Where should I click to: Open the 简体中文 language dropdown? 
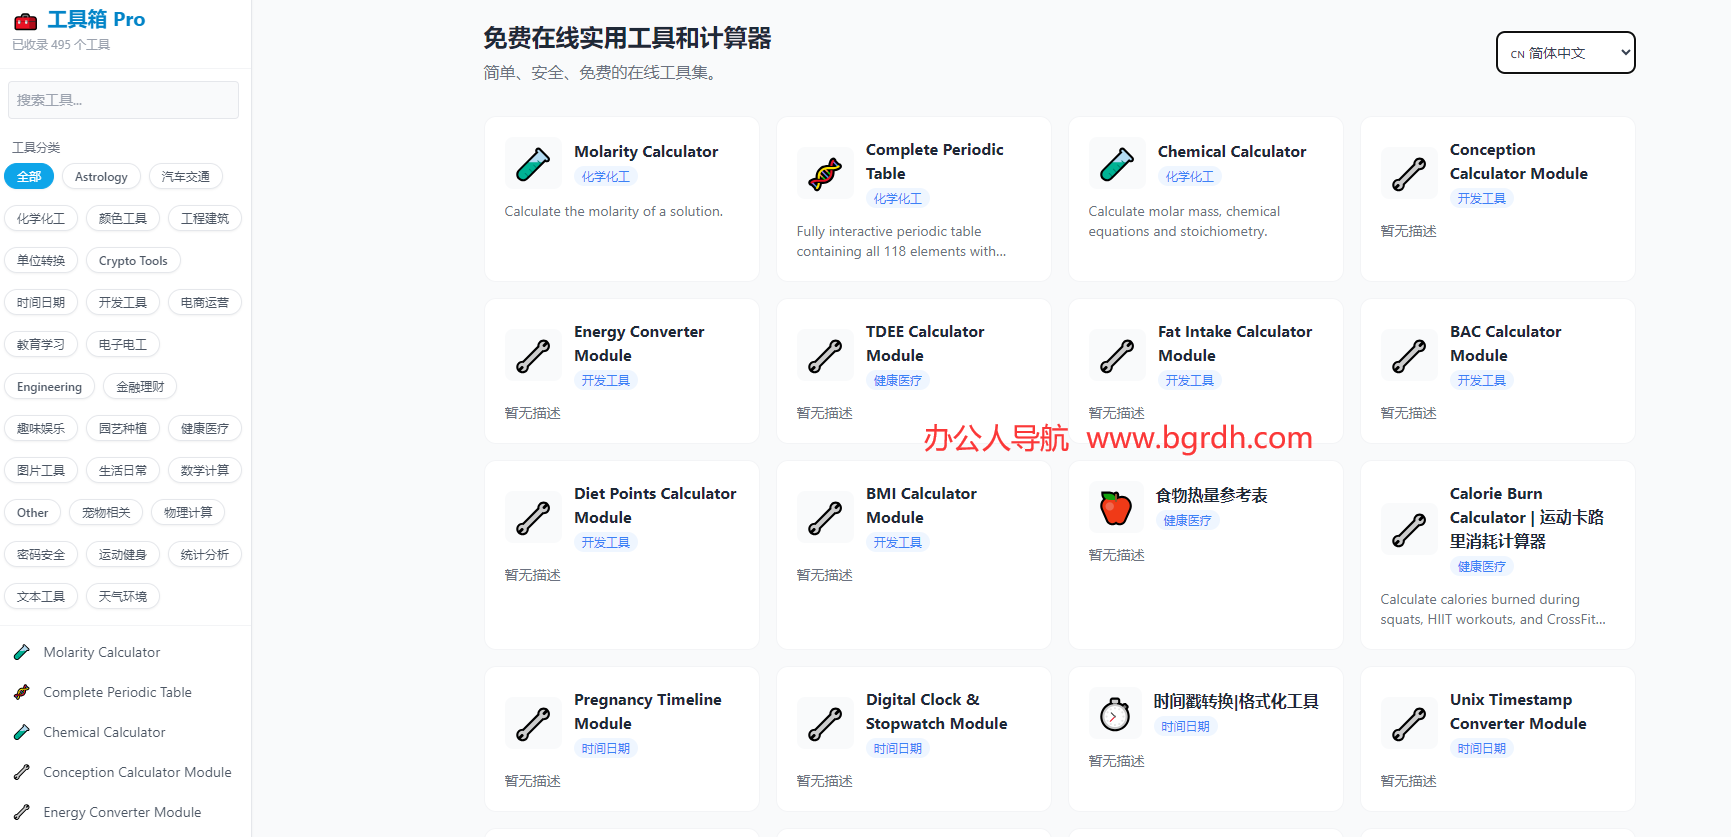coord(1565,53)
